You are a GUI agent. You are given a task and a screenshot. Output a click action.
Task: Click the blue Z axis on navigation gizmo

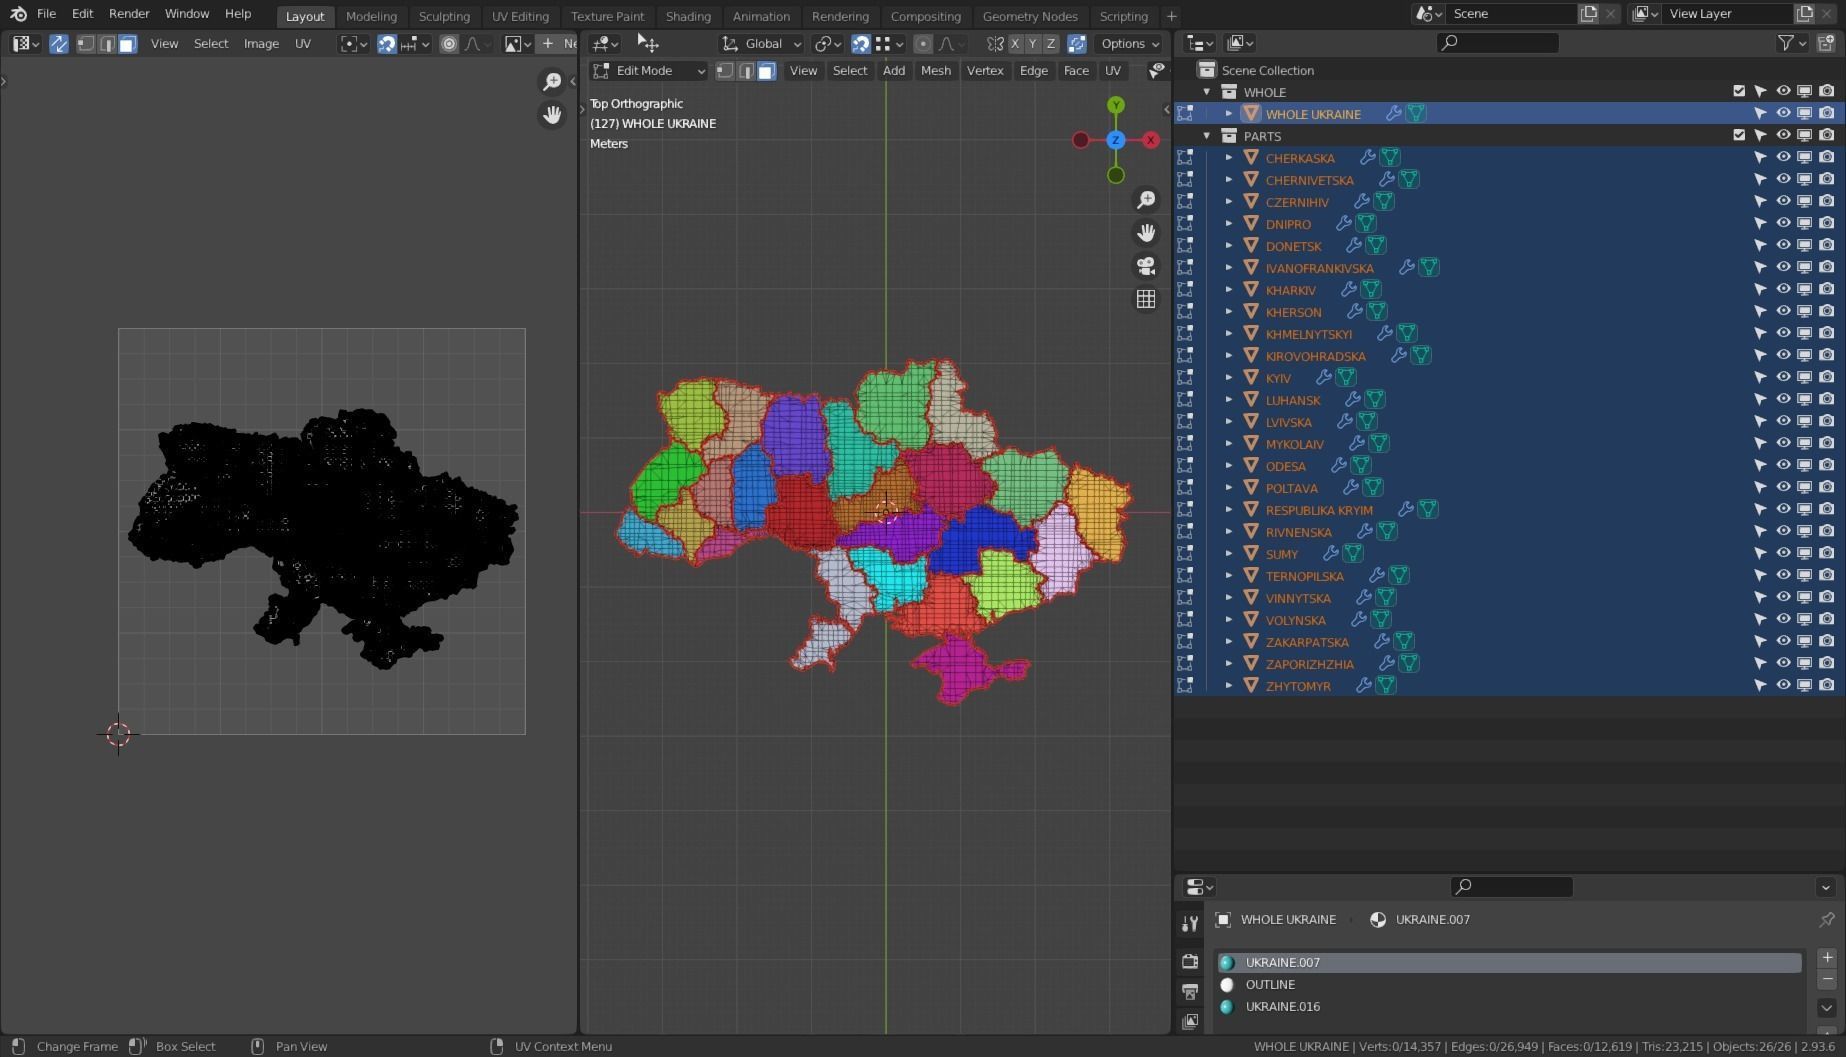[1116, 140]
